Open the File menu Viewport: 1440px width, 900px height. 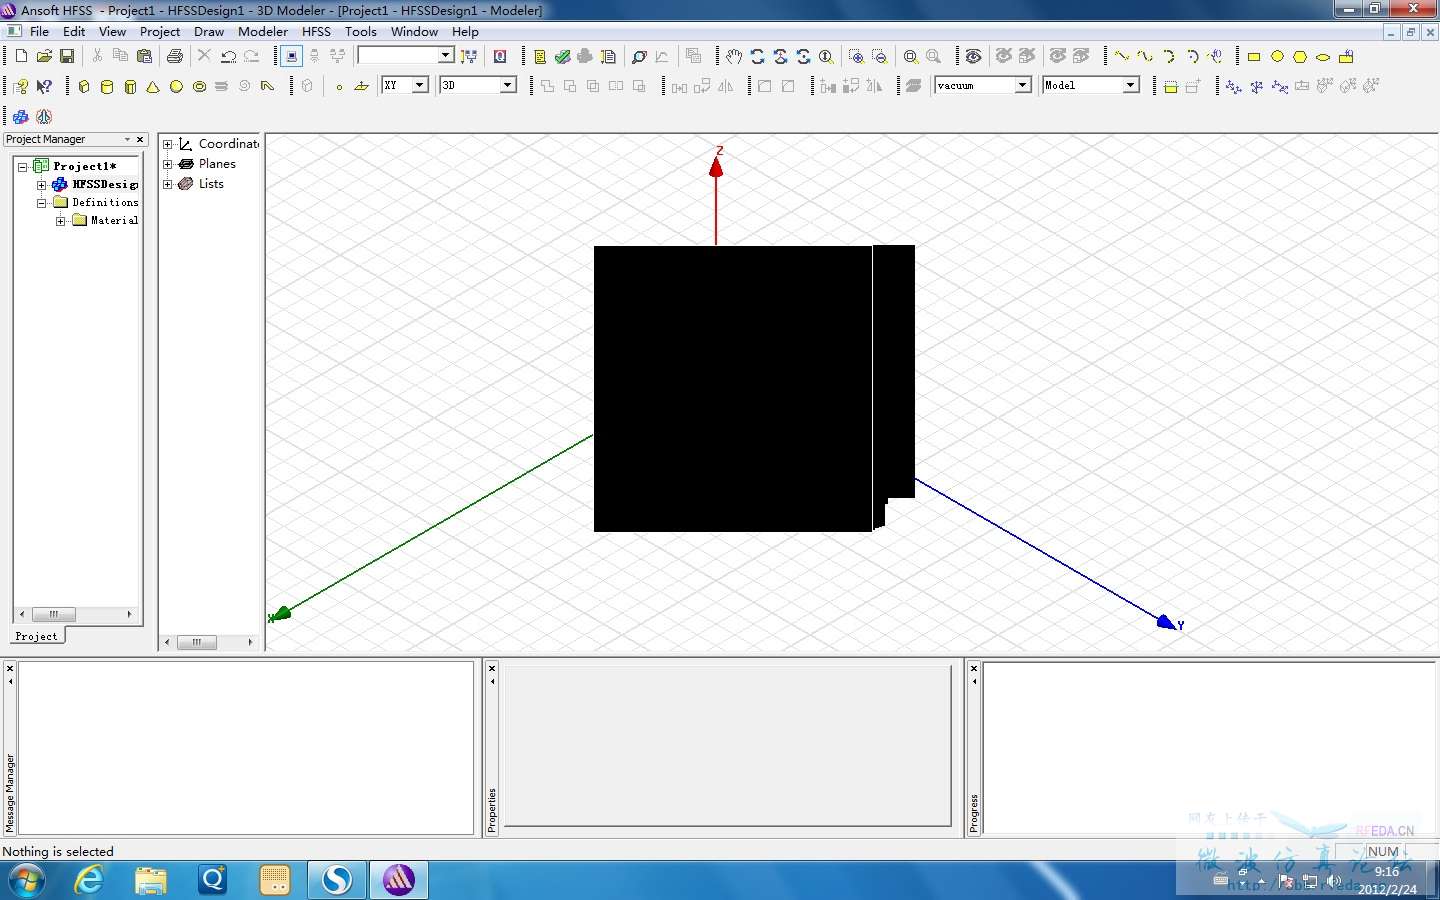tap(40, 32)
